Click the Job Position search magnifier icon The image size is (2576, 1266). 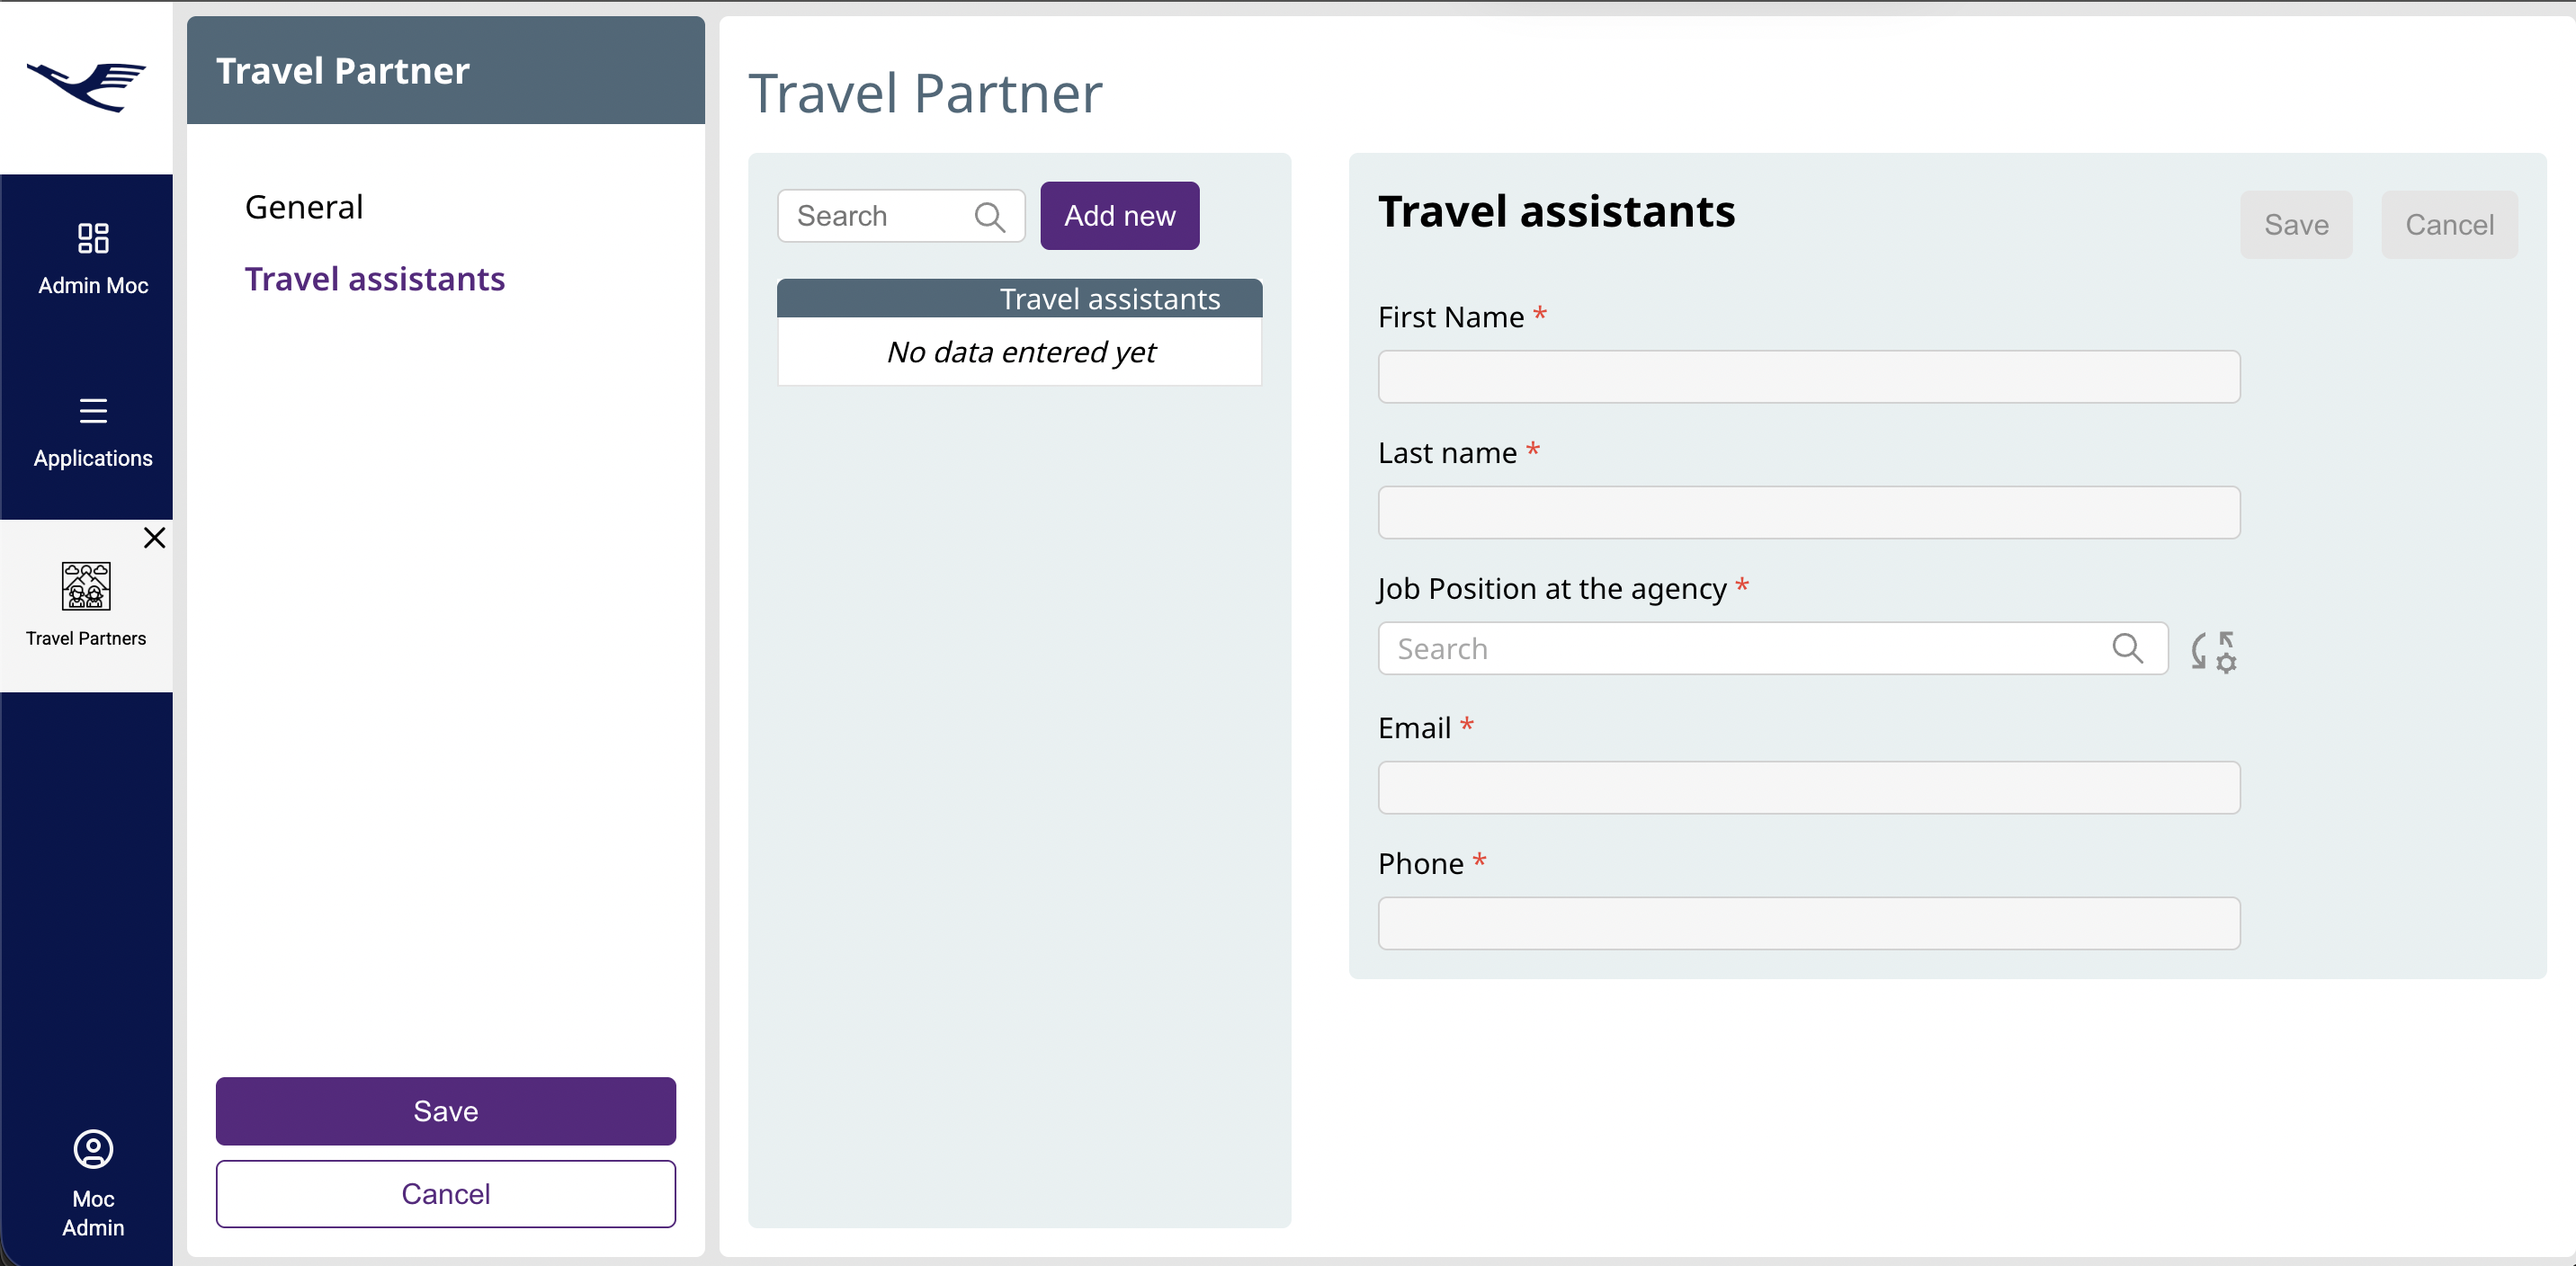pyautogui.click(x=2127, y=649)
